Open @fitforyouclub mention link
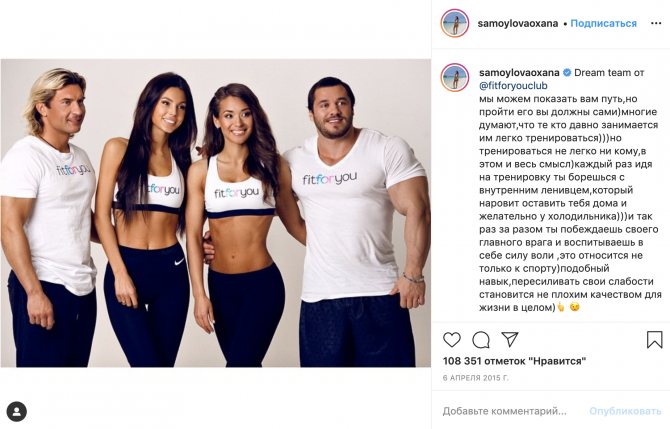This screenshot has height=429, width=670. (513, 86)
